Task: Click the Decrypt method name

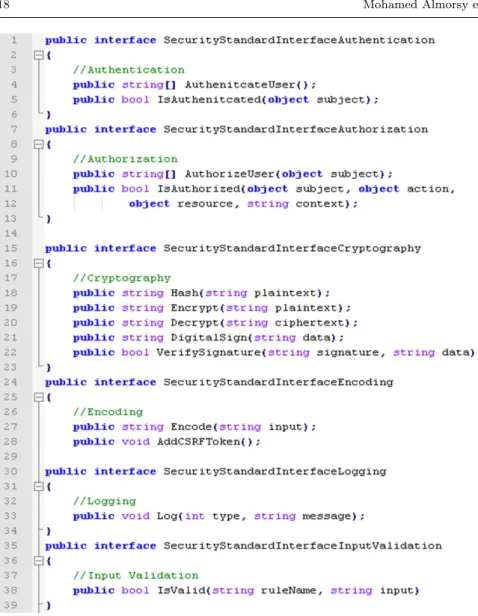Action: (195, 323)
